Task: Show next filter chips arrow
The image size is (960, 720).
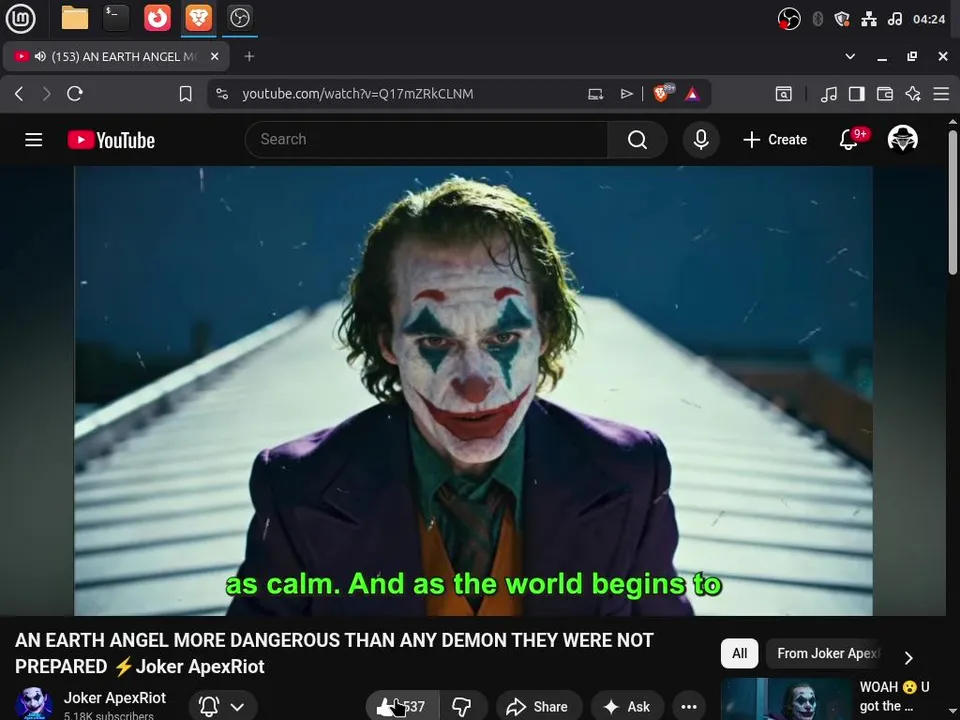Action: pos(909,658)
